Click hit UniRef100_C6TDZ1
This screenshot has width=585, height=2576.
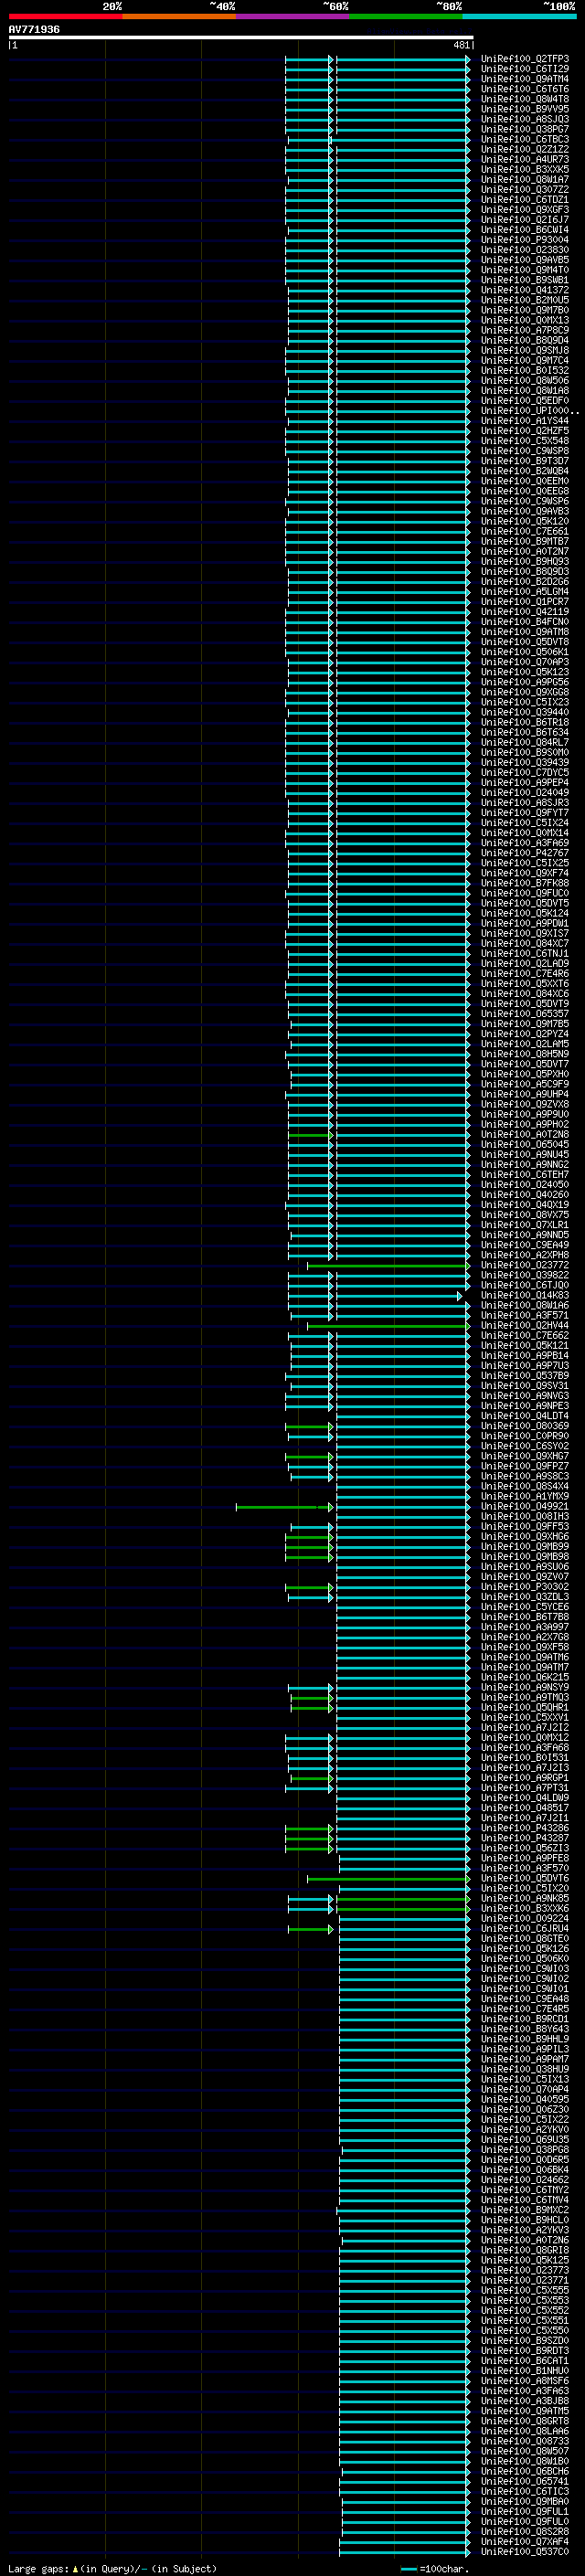pos(524,200)
